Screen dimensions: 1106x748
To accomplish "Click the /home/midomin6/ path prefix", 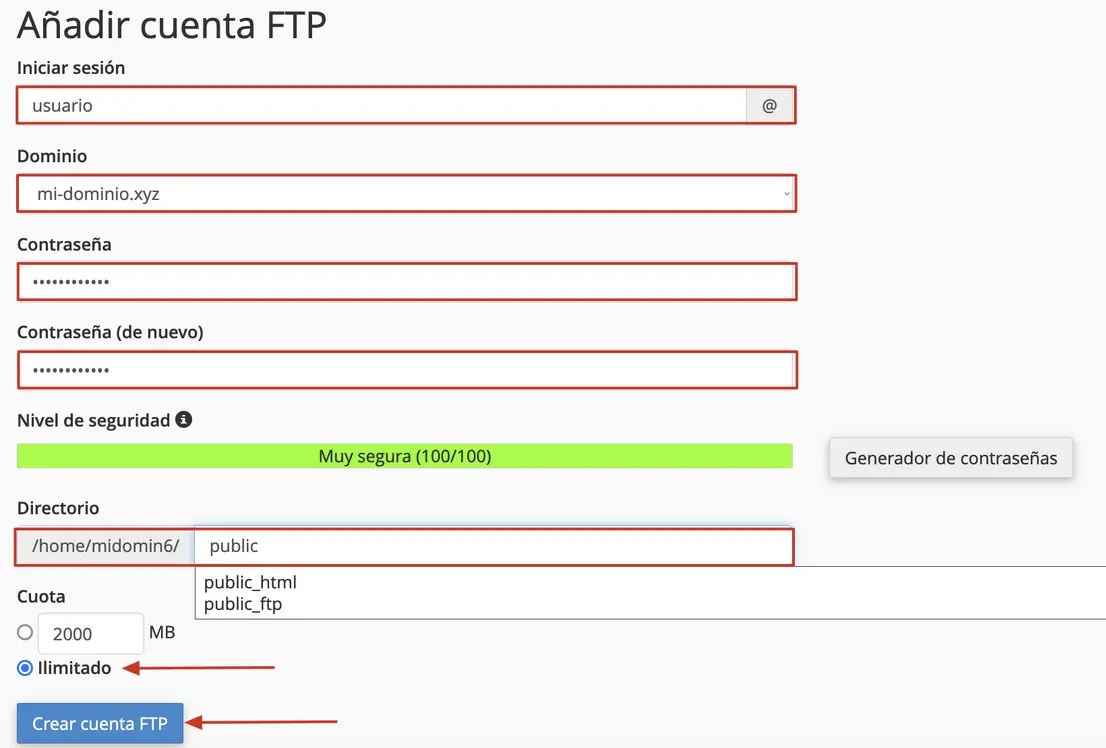I will pos(105,547).
